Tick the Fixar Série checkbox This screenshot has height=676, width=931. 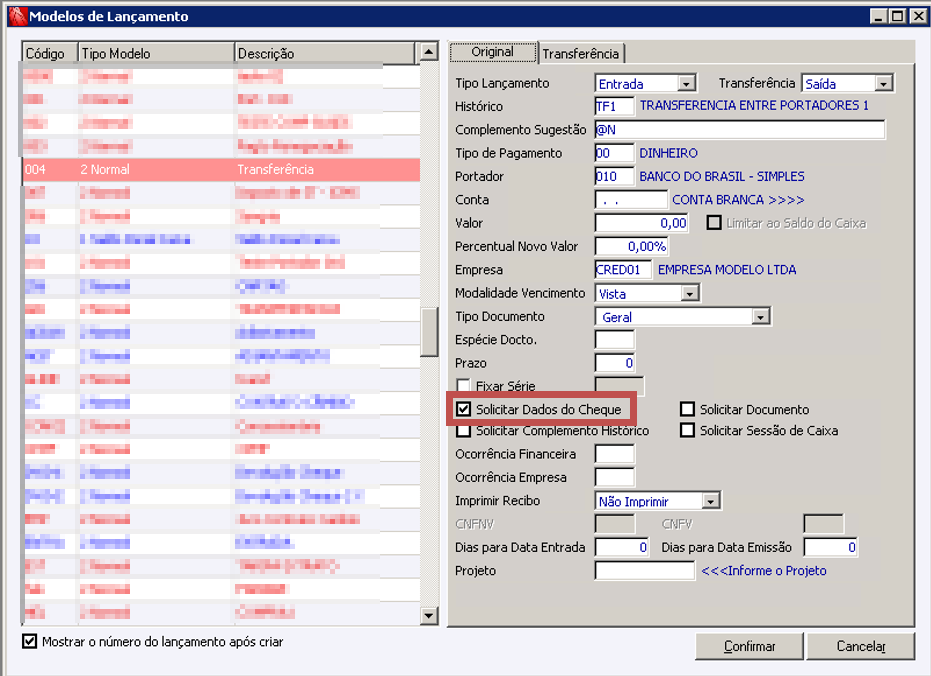(464, 386)
